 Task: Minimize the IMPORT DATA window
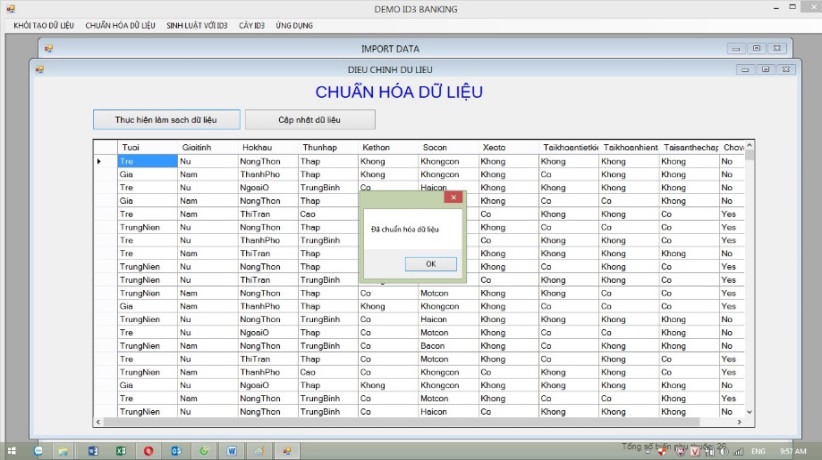736,49
